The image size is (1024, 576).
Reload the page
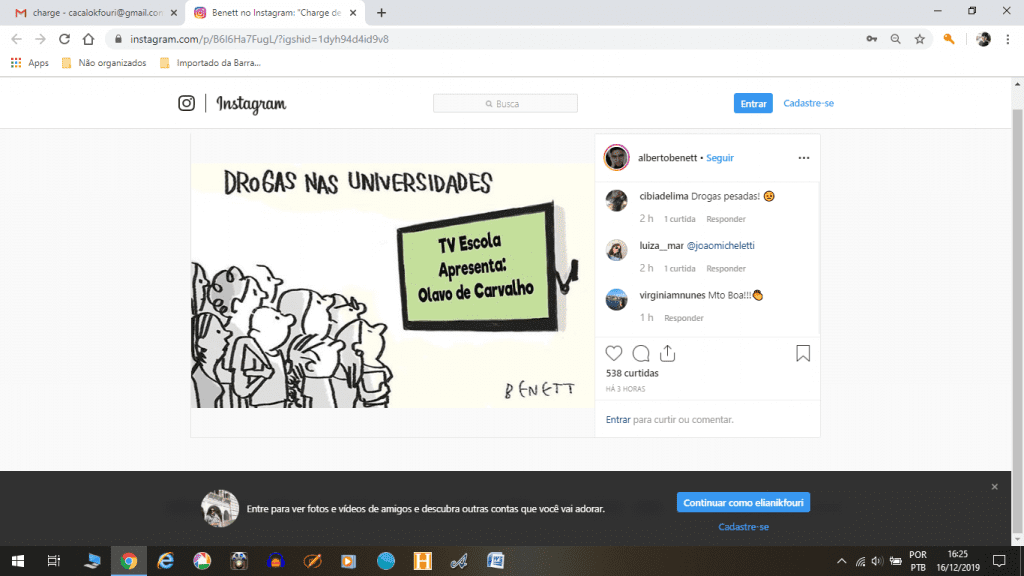65,39
